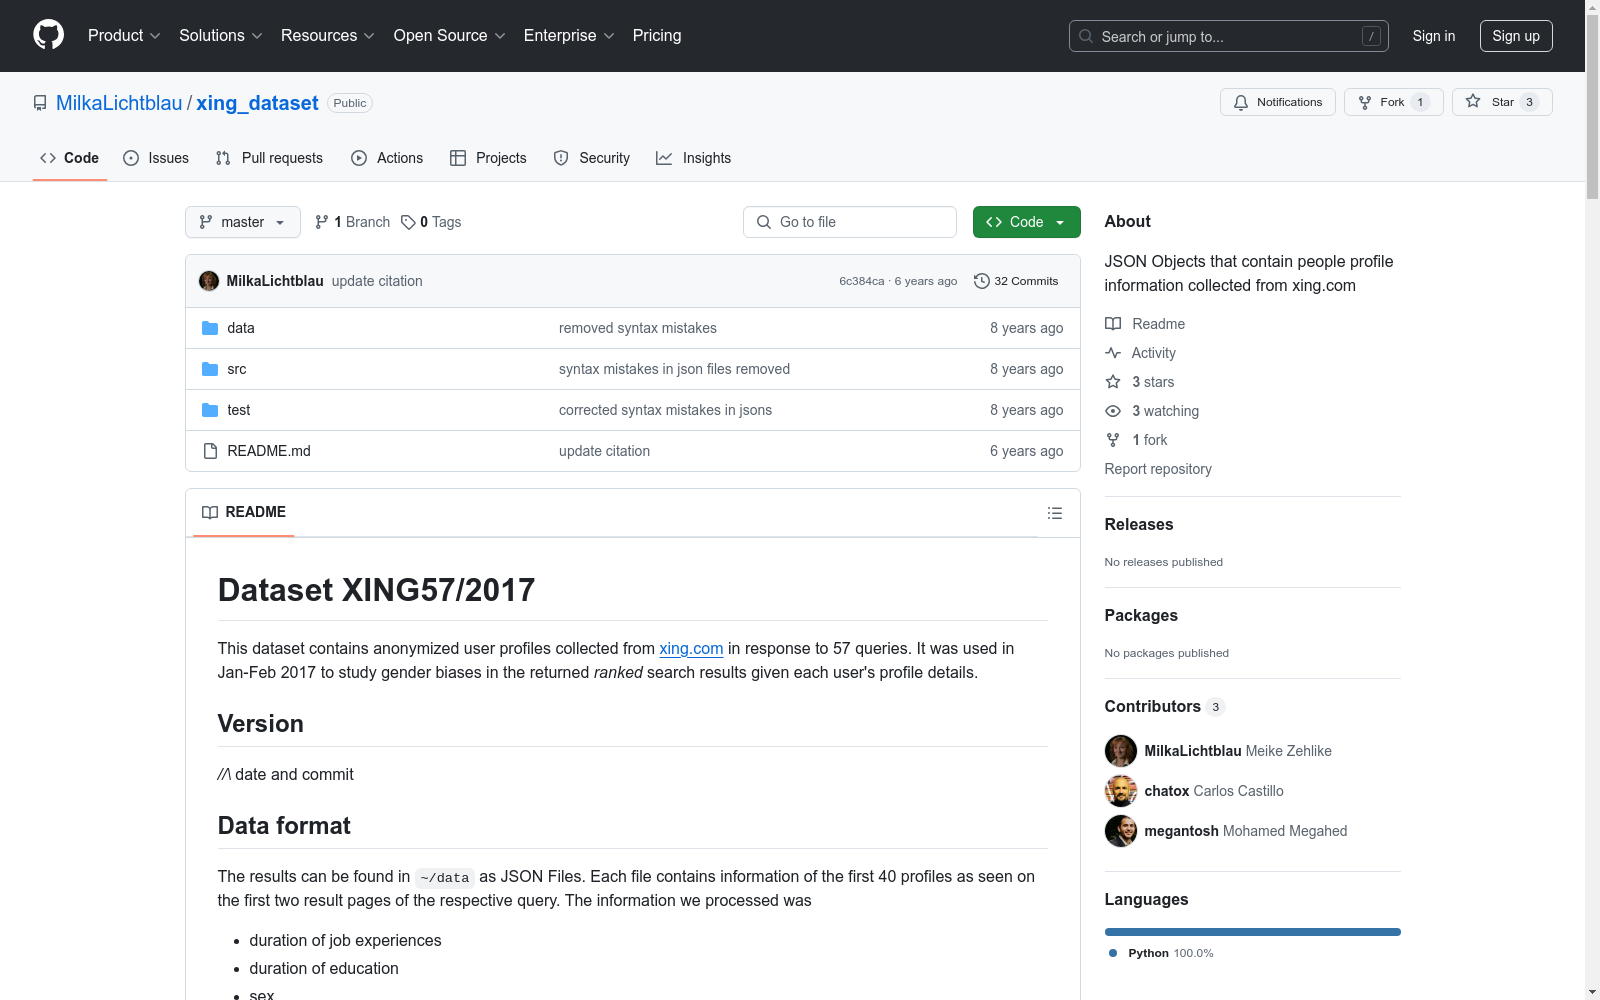Click Report repository link

pos(1158,469)
